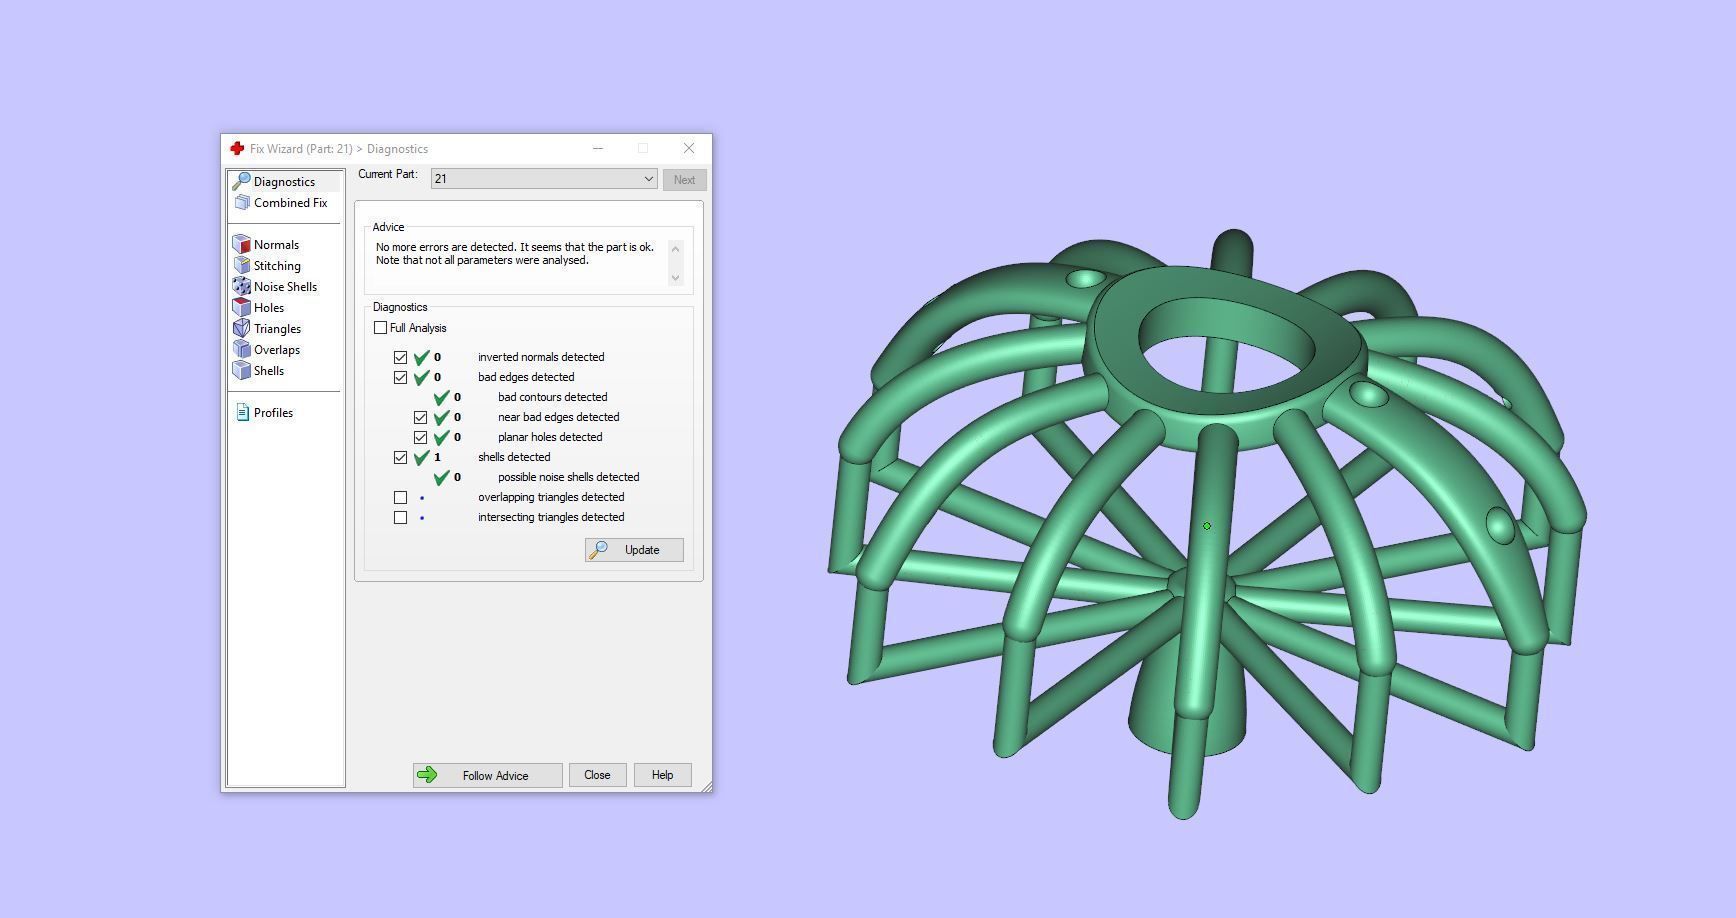Click the Triangles icon in sidebar
1736x918 pixels.
pos(241,328)
